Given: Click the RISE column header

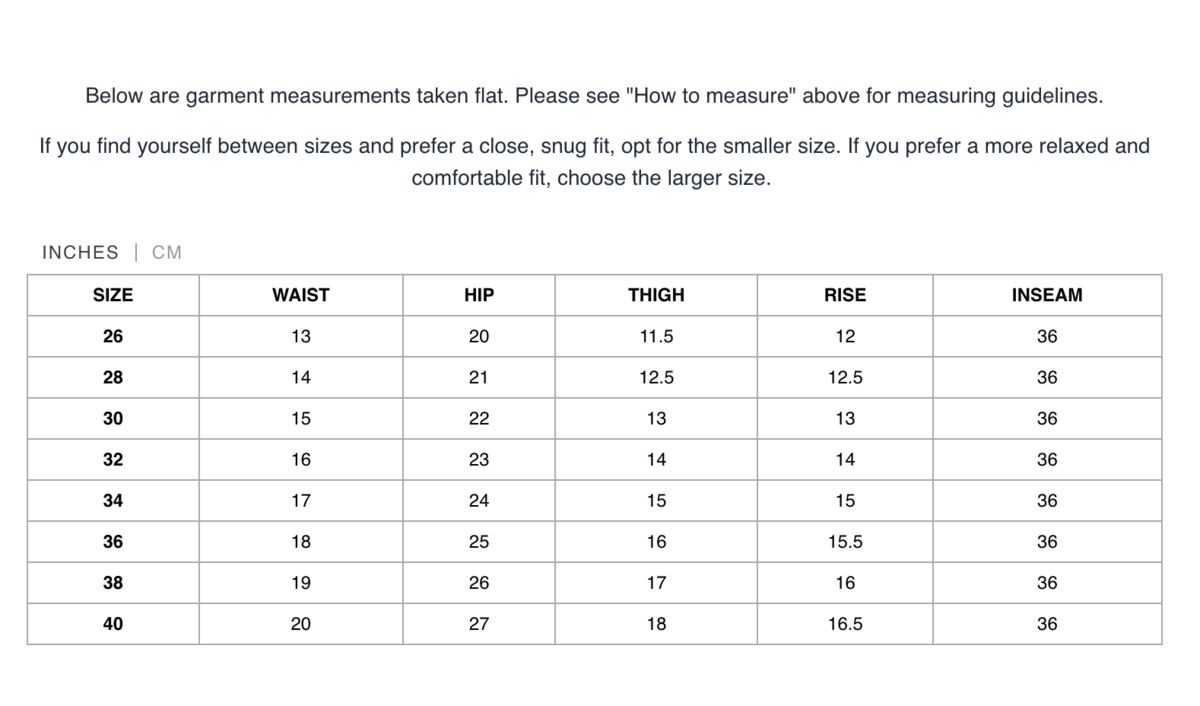Looking at the screenshot, I should pyautogui.click(x=845, y=295).
